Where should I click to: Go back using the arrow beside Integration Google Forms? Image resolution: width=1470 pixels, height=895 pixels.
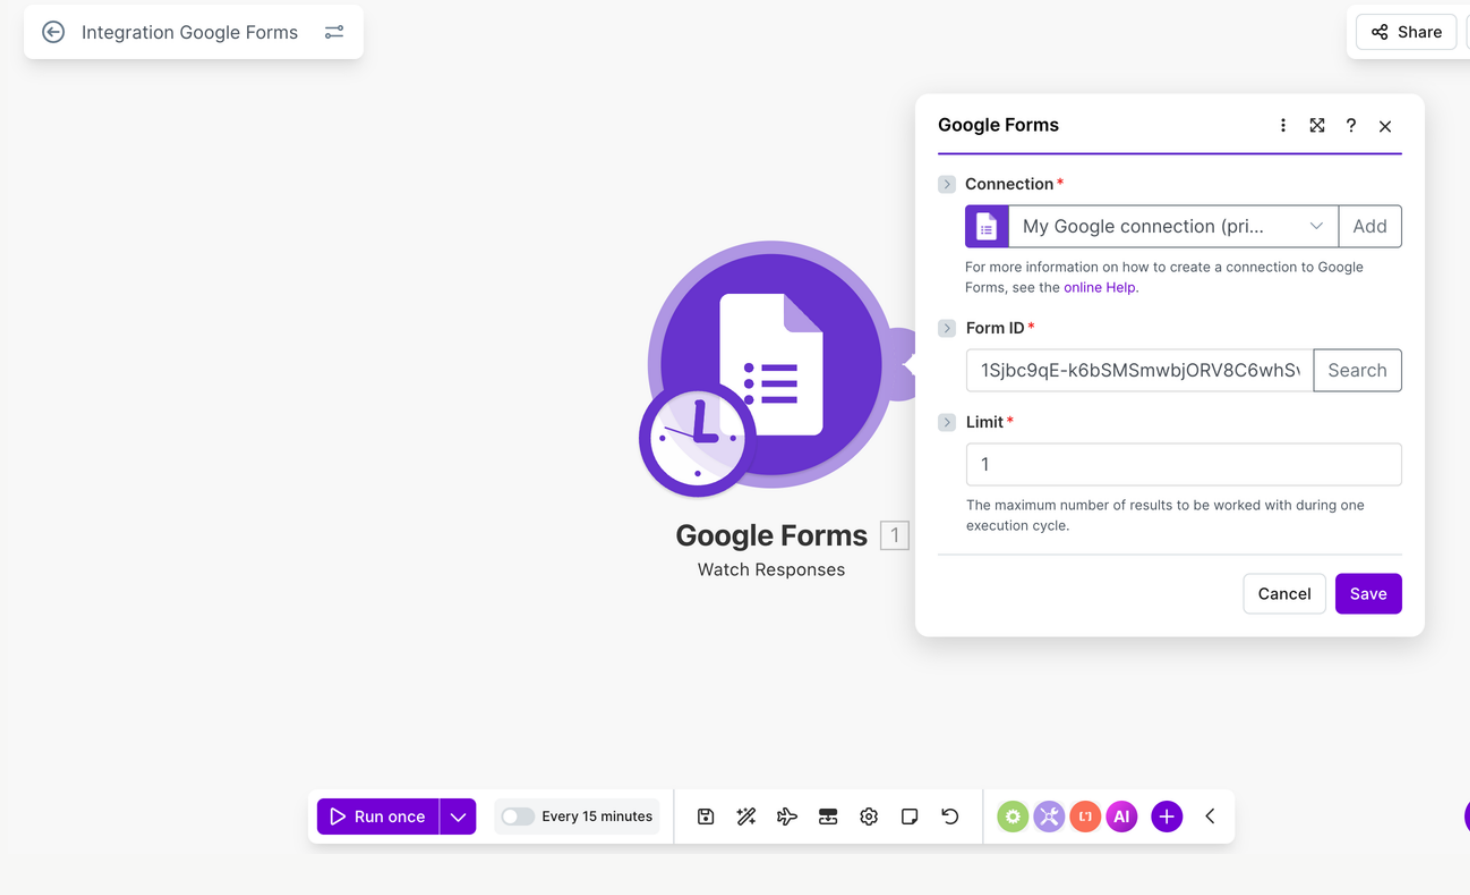(53, 32)
